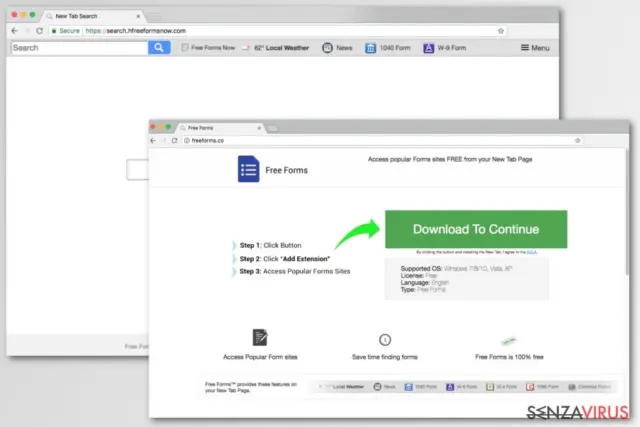Reload the search.hfreeformsnow.com page
The image size is (640, 427).
(40, 31)
